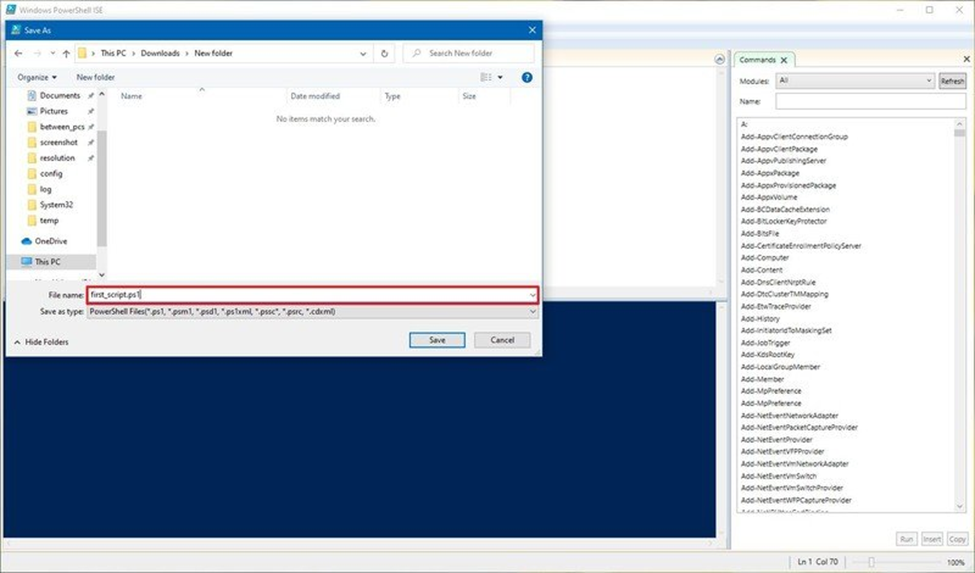975x573 pixels.
Task: Click the command Name field
Action: click(x=871, y=101)
